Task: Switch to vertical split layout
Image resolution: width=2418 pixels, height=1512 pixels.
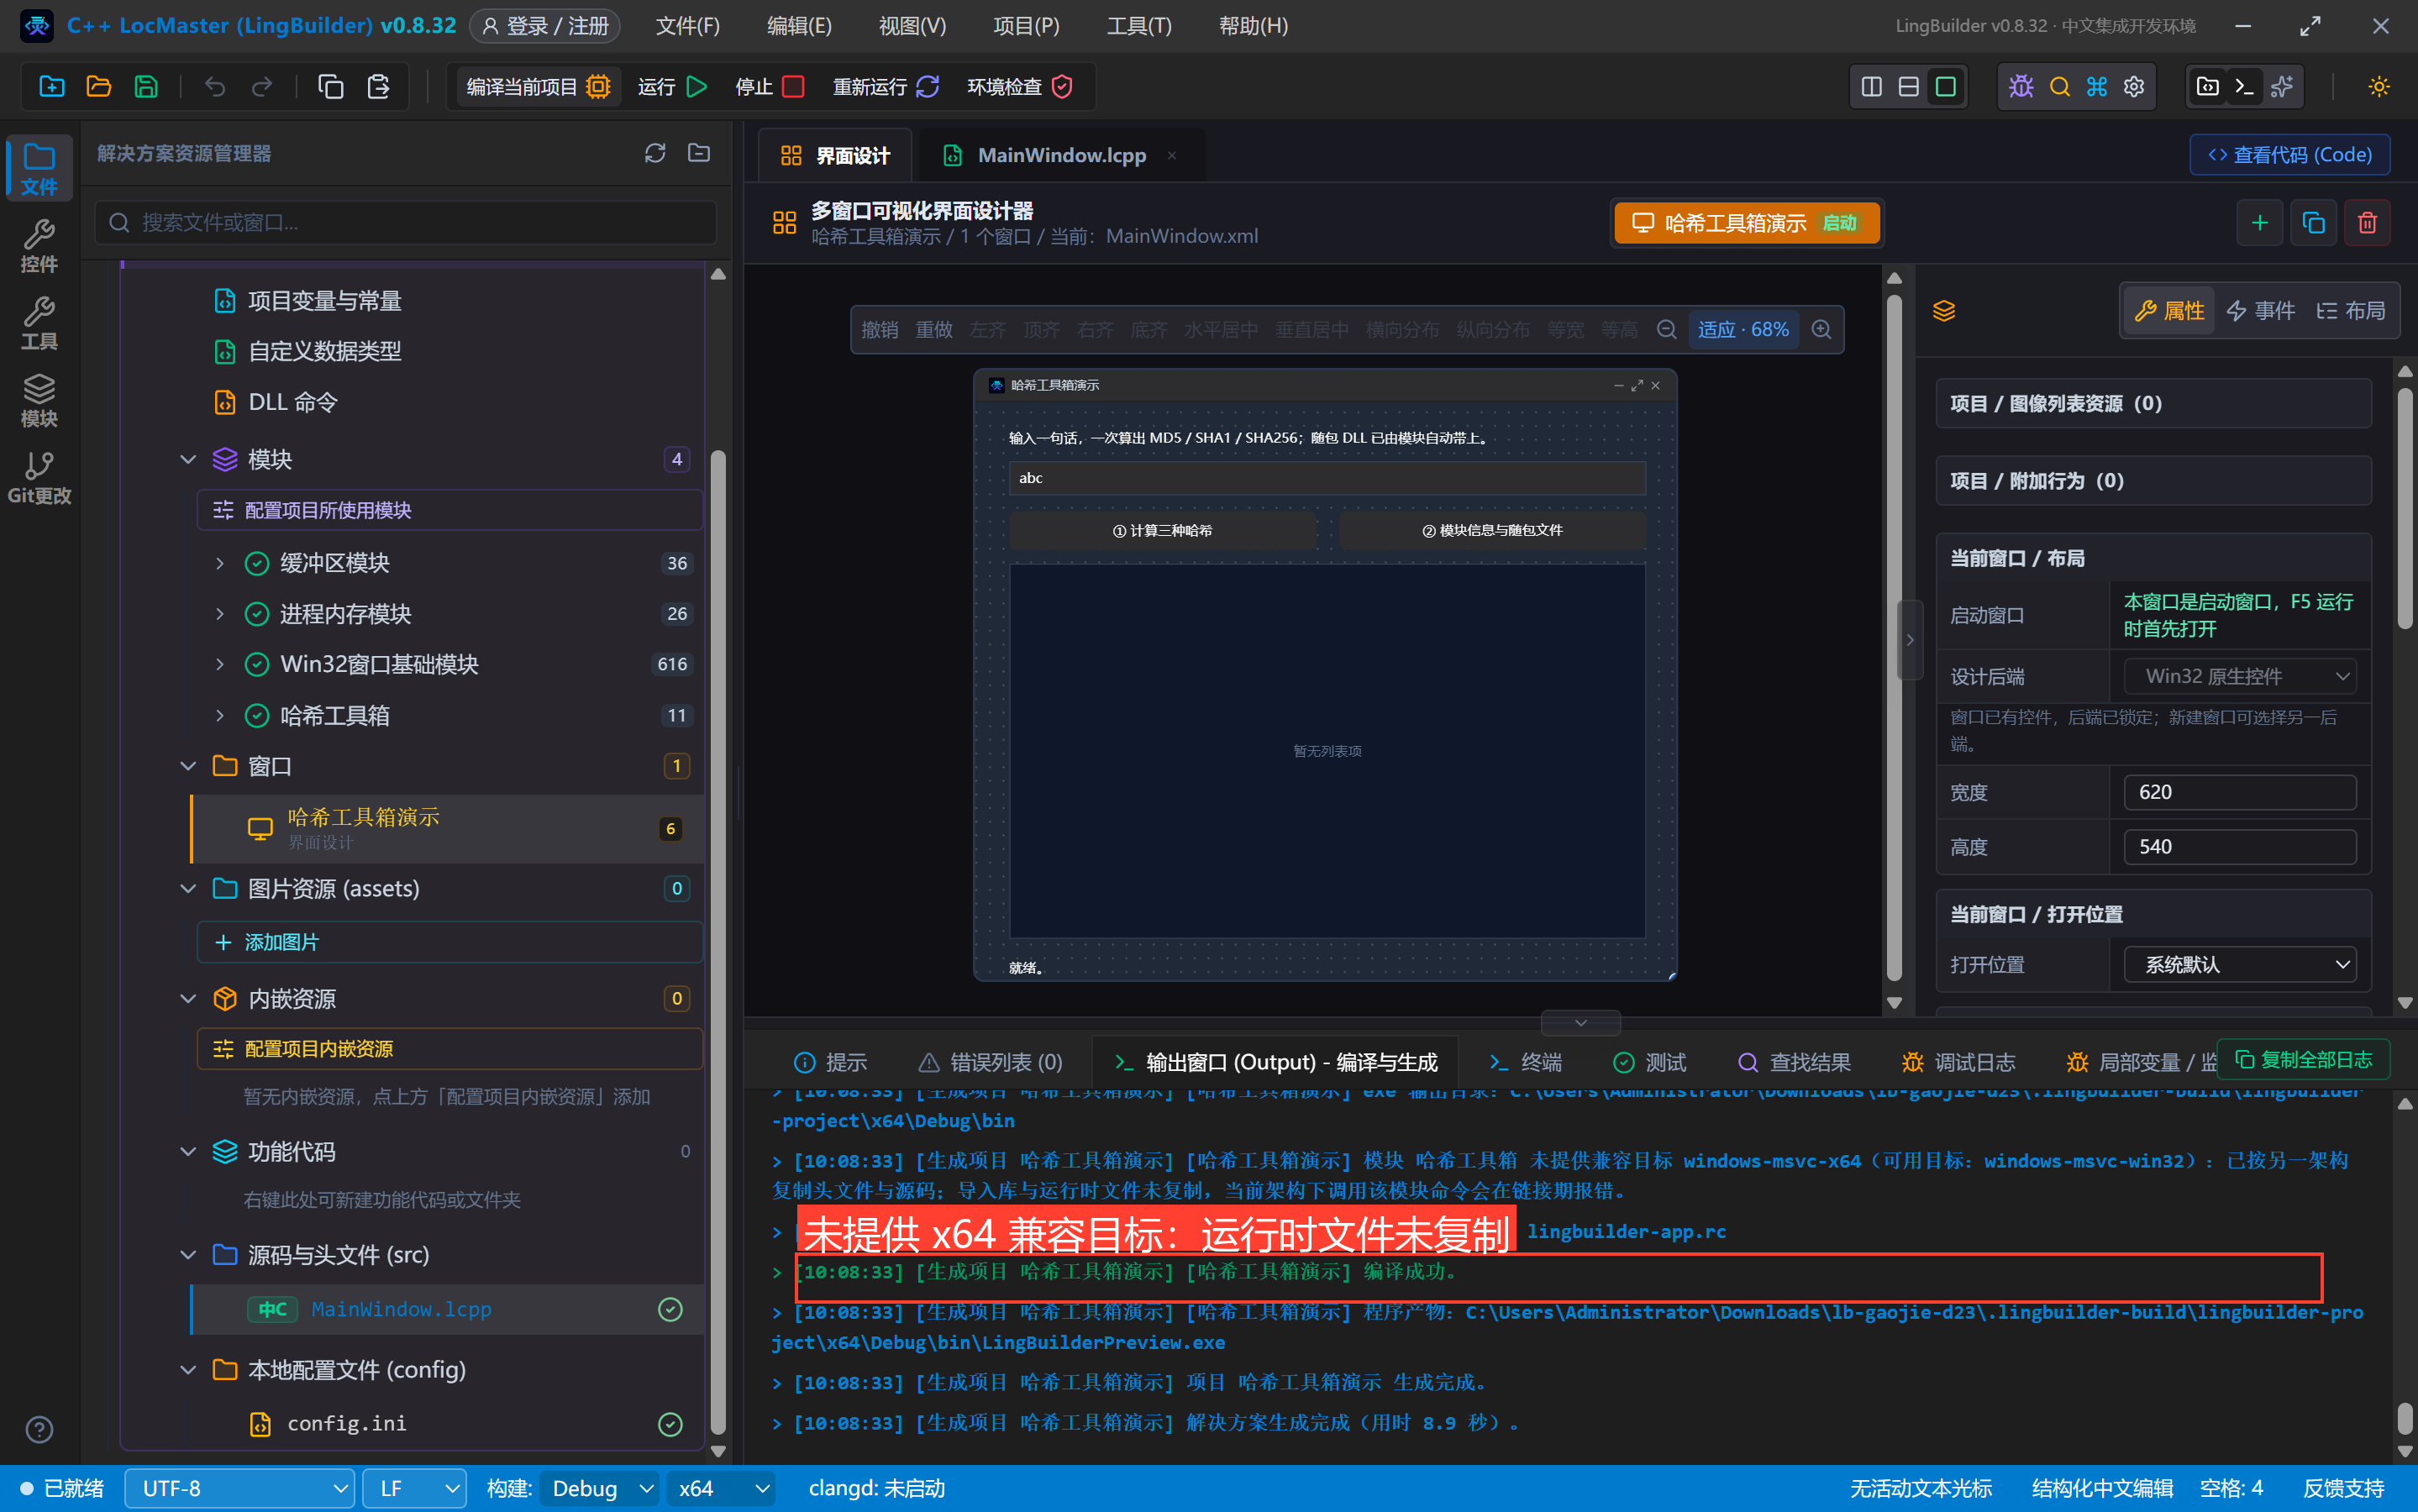Action: [x=1871, y=87]
